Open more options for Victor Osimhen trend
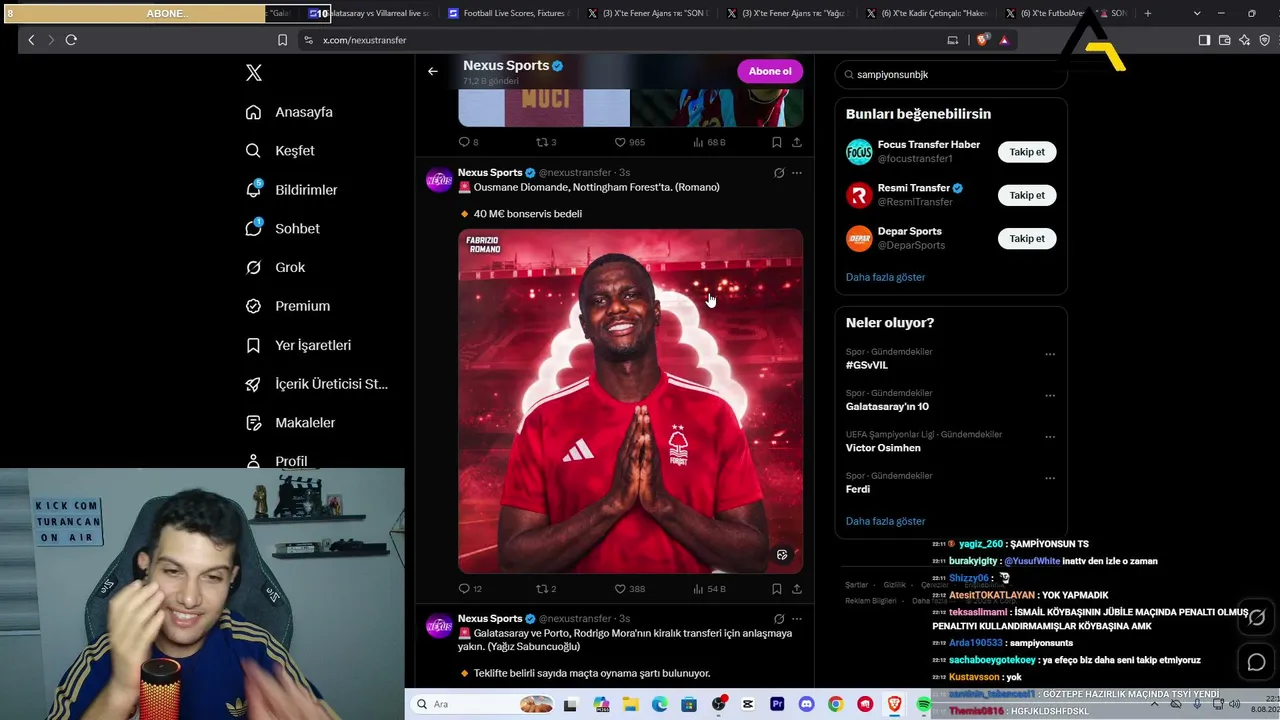1280x720 pixels. (1050, 437)
